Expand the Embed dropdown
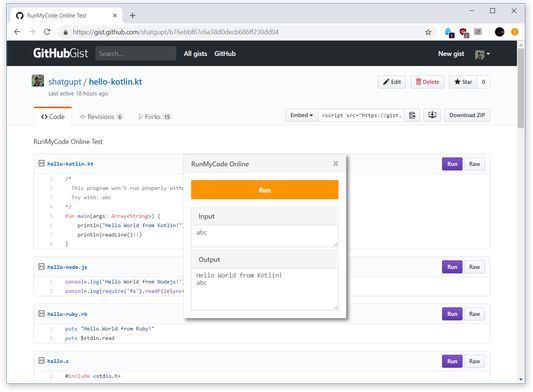 (301, 115)
